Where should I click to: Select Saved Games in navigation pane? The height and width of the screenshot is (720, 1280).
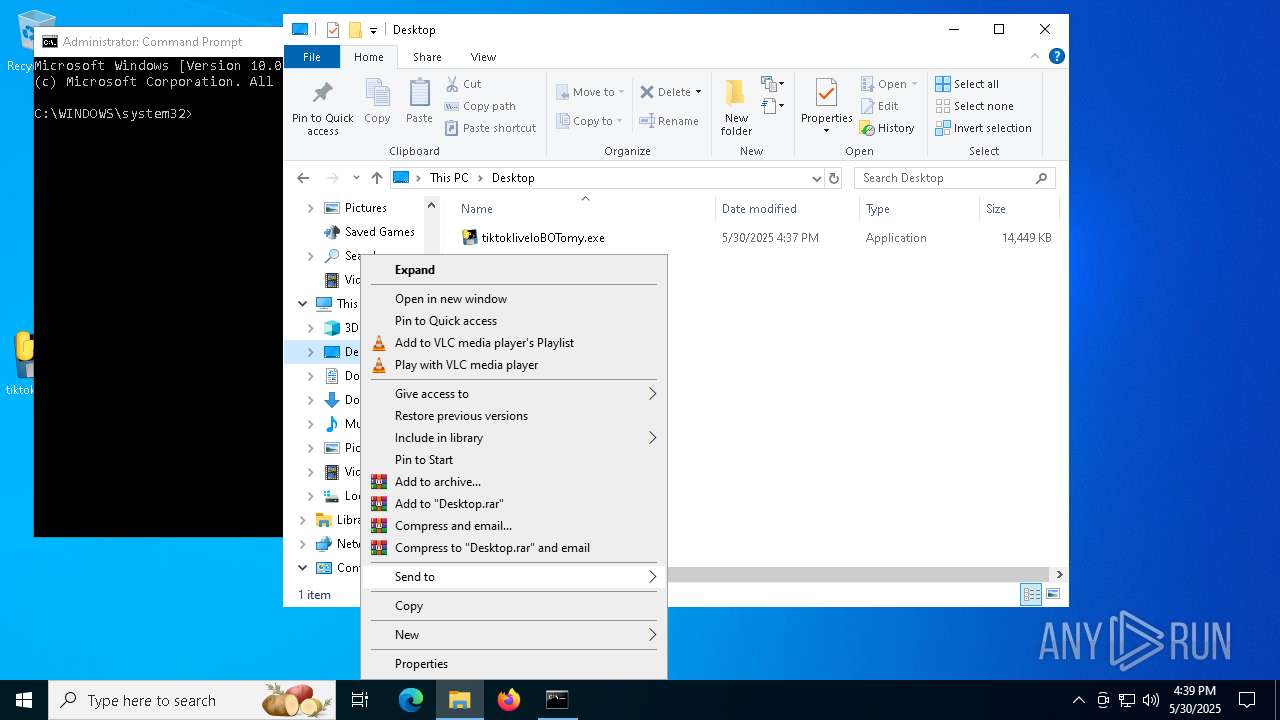pyautogui.click(x=369, y=232)
